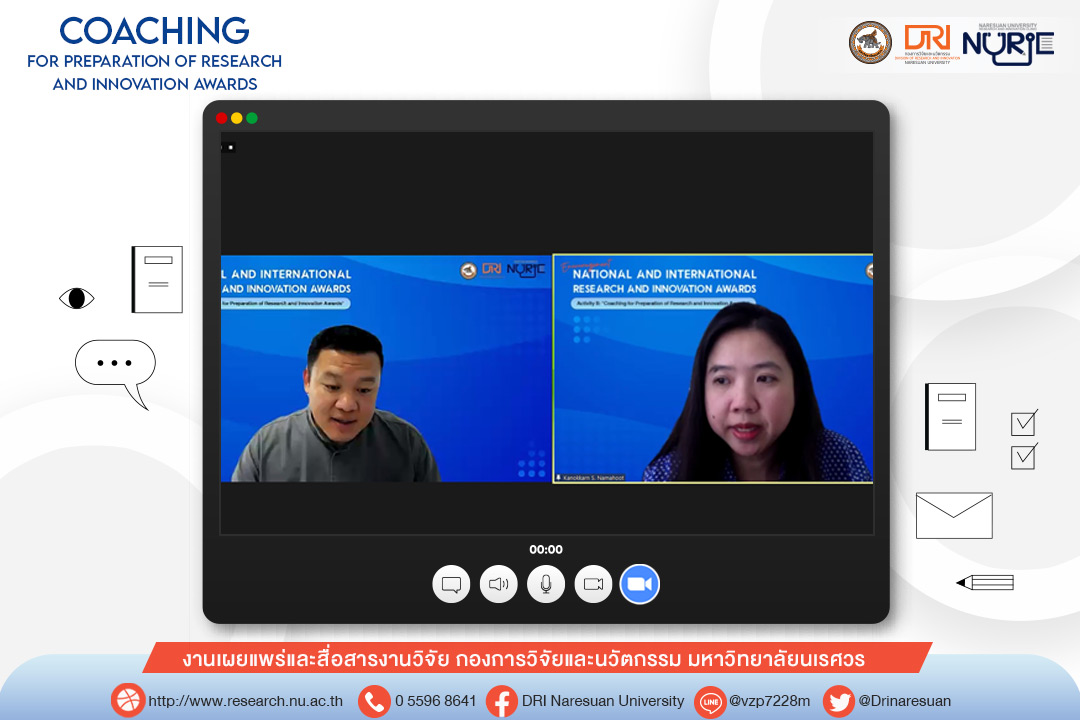Click the lower checked checkbox on right

tap(1024, 456)
